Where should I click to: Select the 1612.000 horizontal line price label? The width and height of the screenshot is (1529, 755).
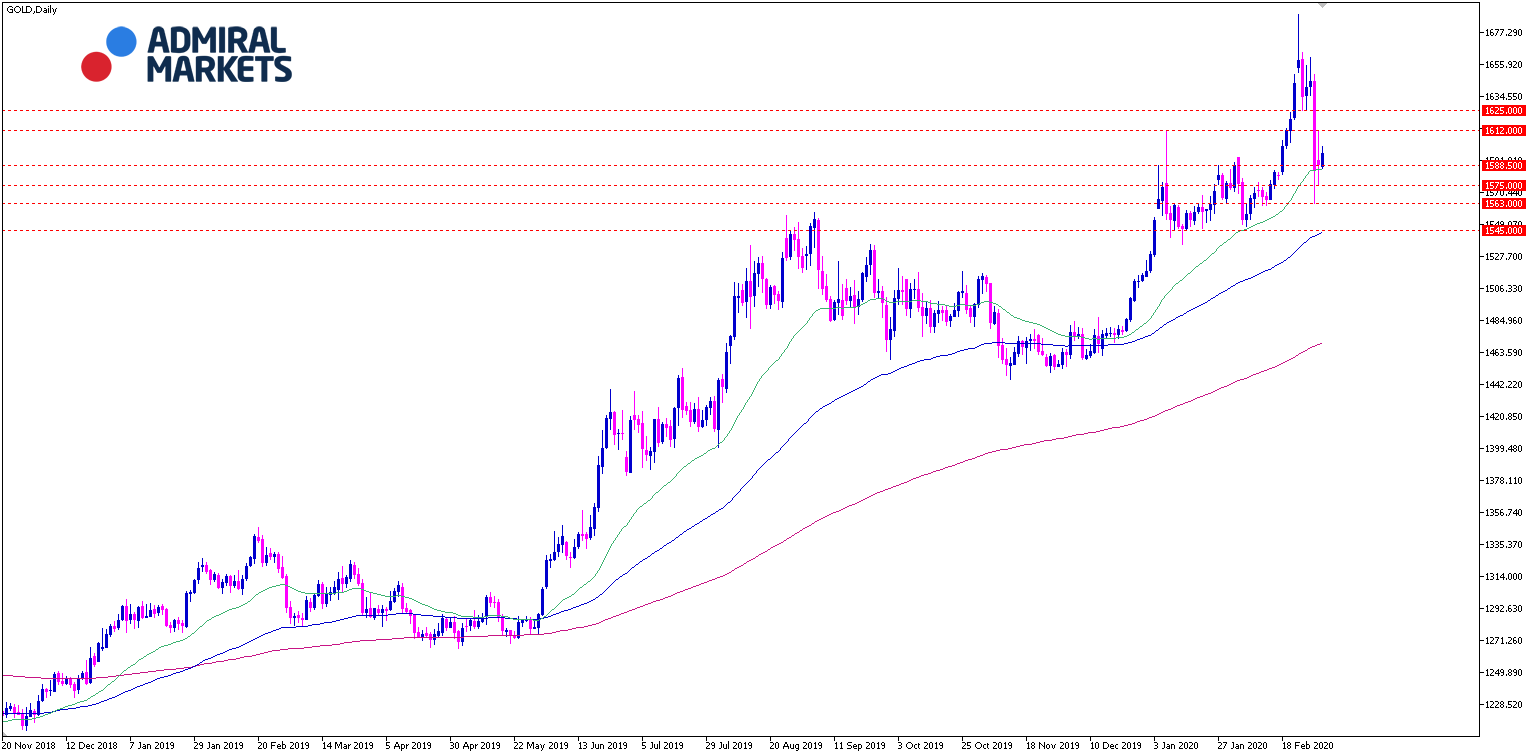tap(1505, 131)
